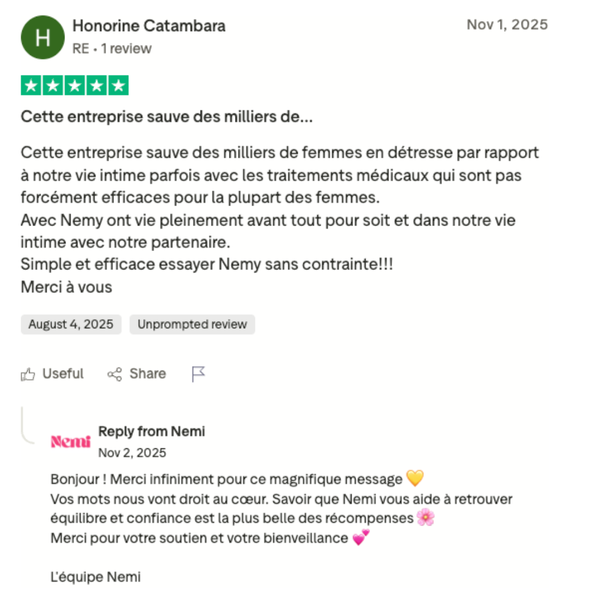Image resolution: width=600 pixels, height=600 pixels.
Task: Mark review as helpful via "Useful" label
Action: pyautogui.click(x=63, y=374)
